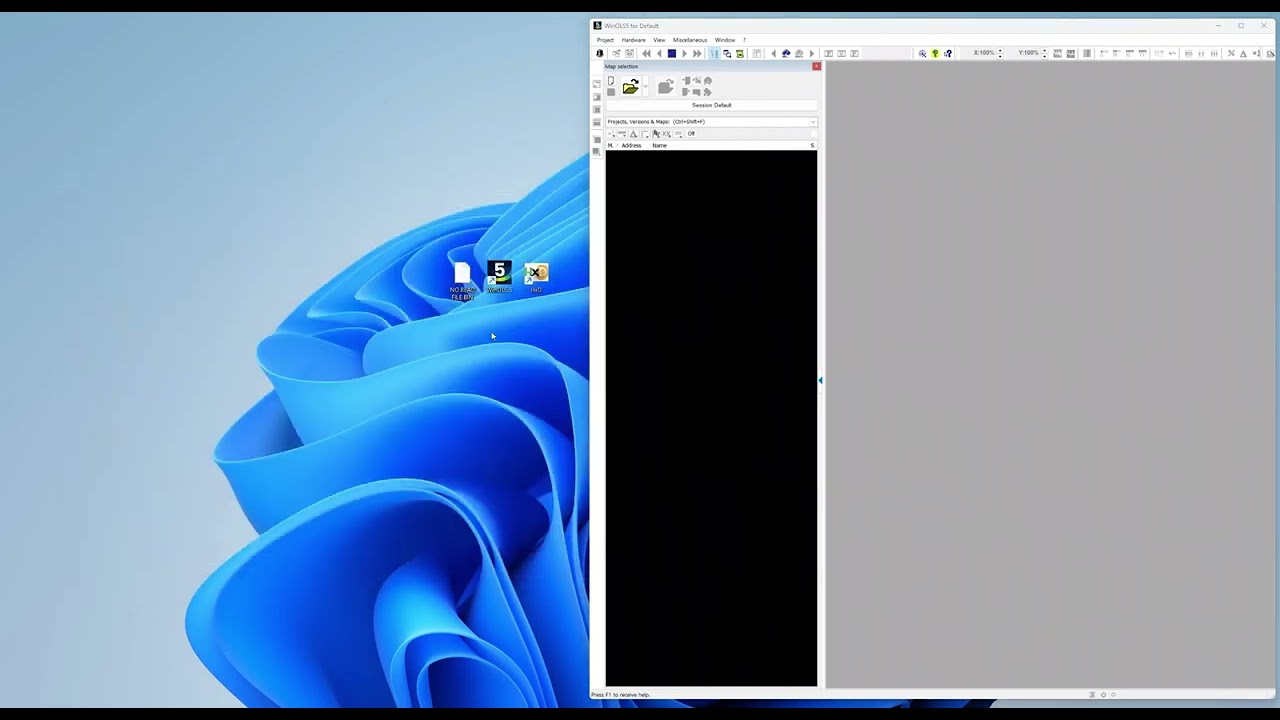This screenshot has height=720, width=1280.
Task: Click the overlapping windows toolbar icon
Action: pos(727,53)
